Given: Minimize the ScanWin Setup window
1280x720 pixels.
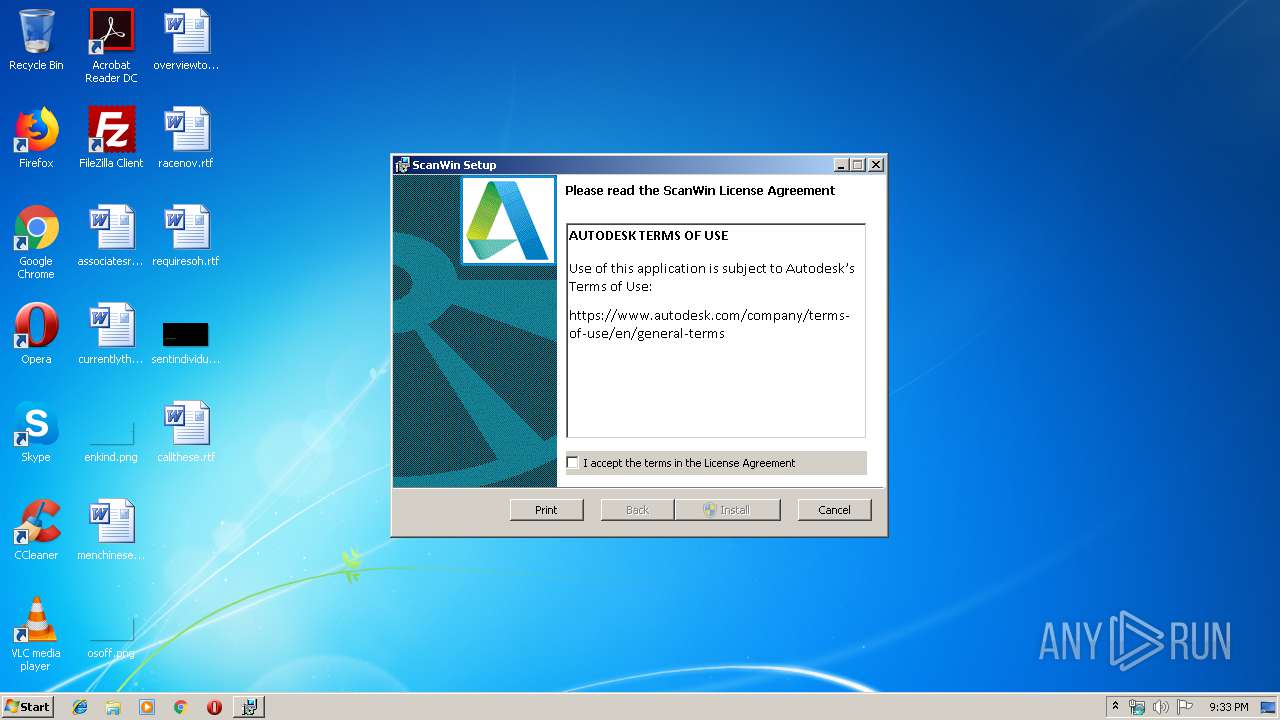Looking at the screenshot, I should tap(841, 165).
